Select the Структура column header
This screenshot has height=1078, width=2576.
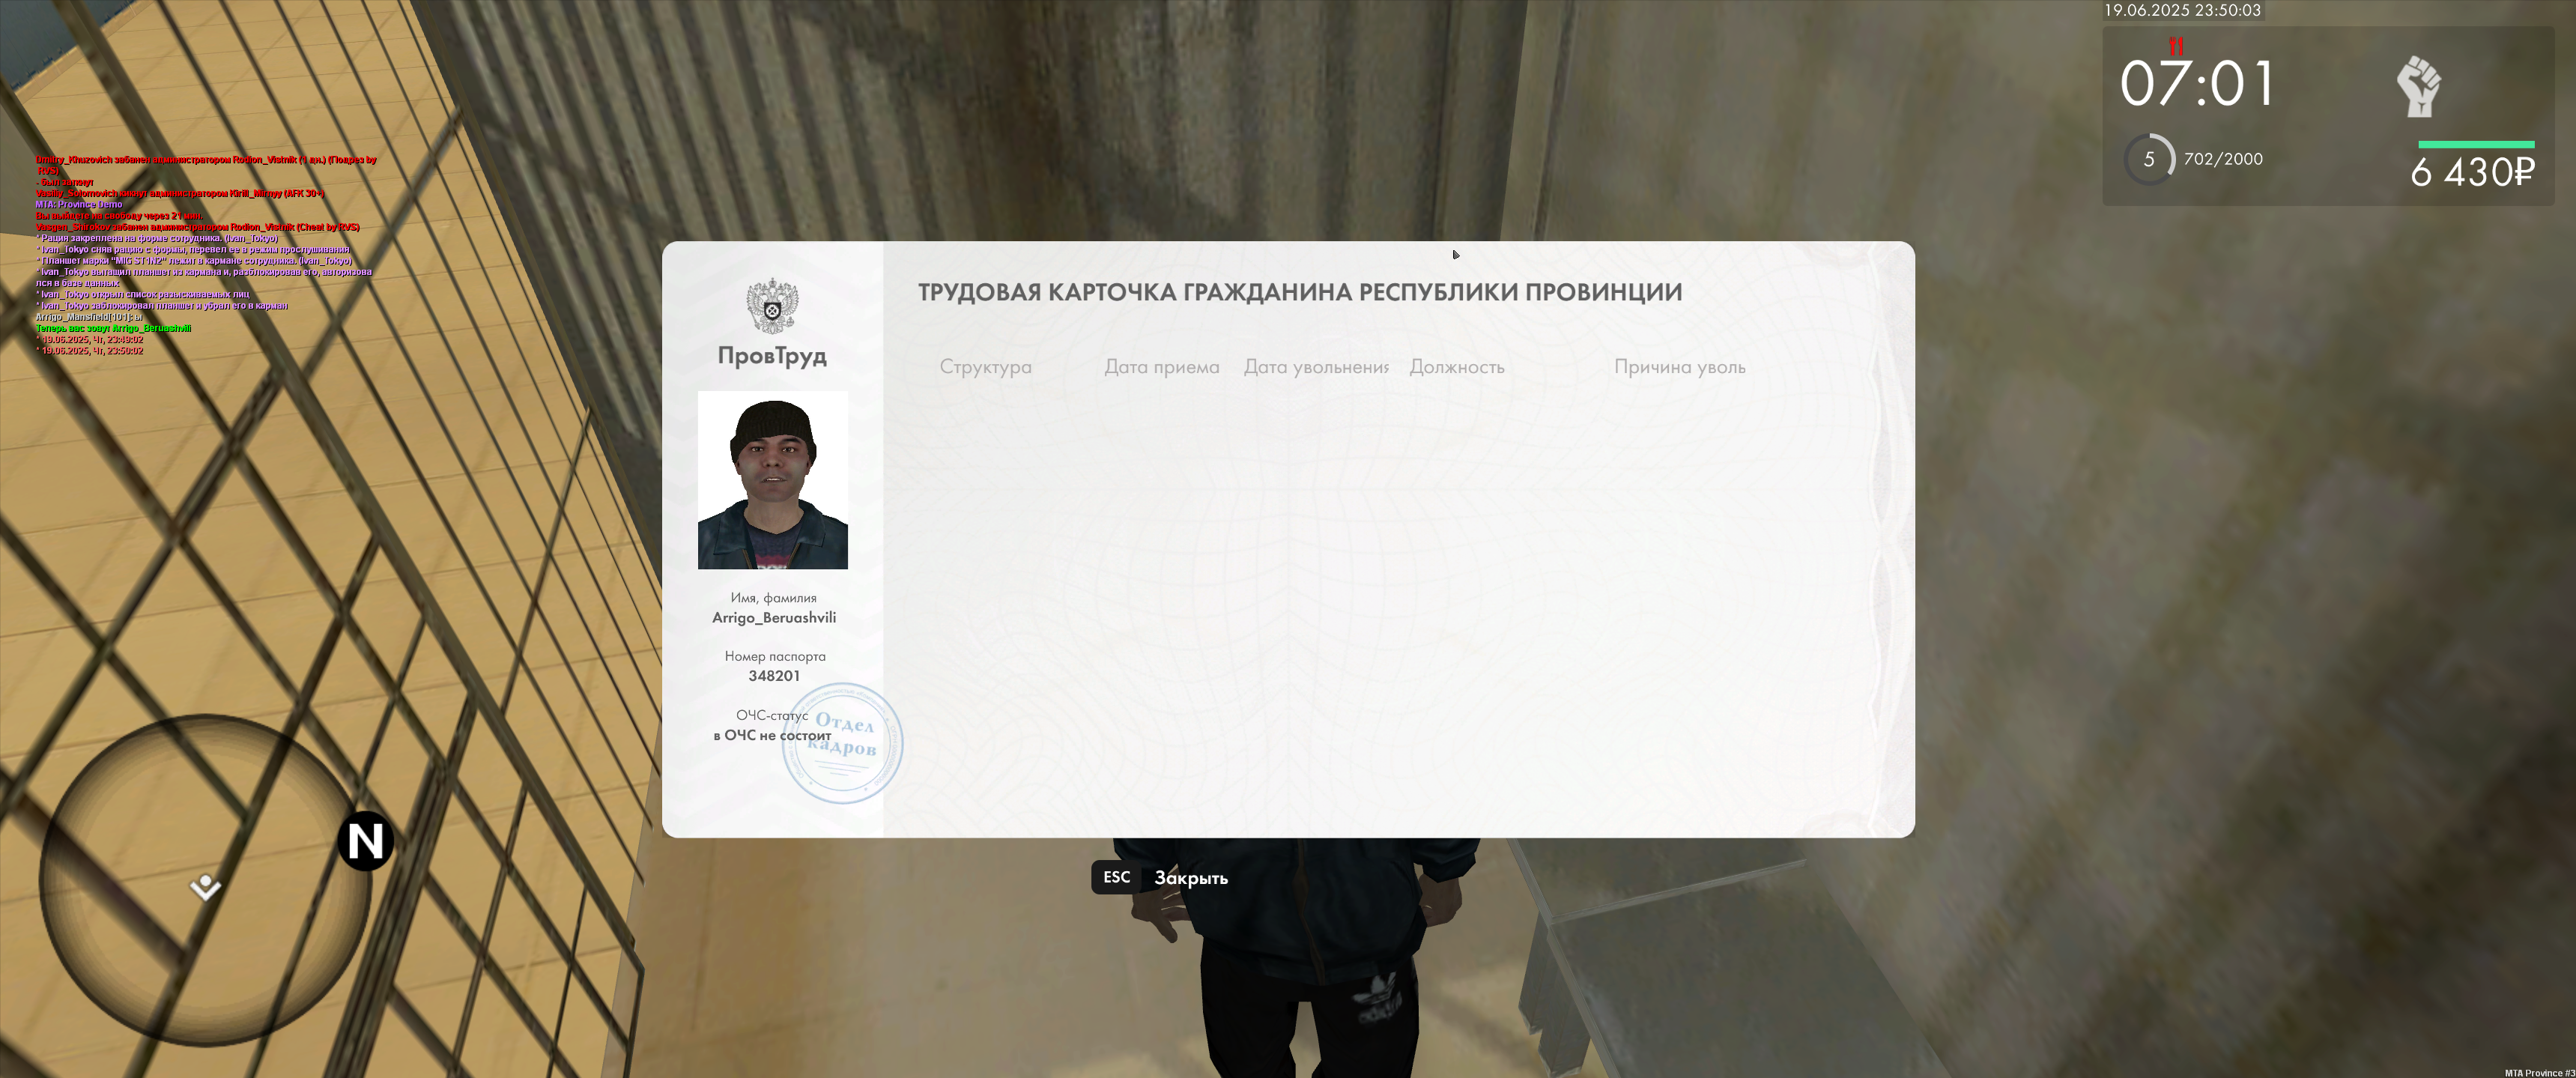[985, 367]
